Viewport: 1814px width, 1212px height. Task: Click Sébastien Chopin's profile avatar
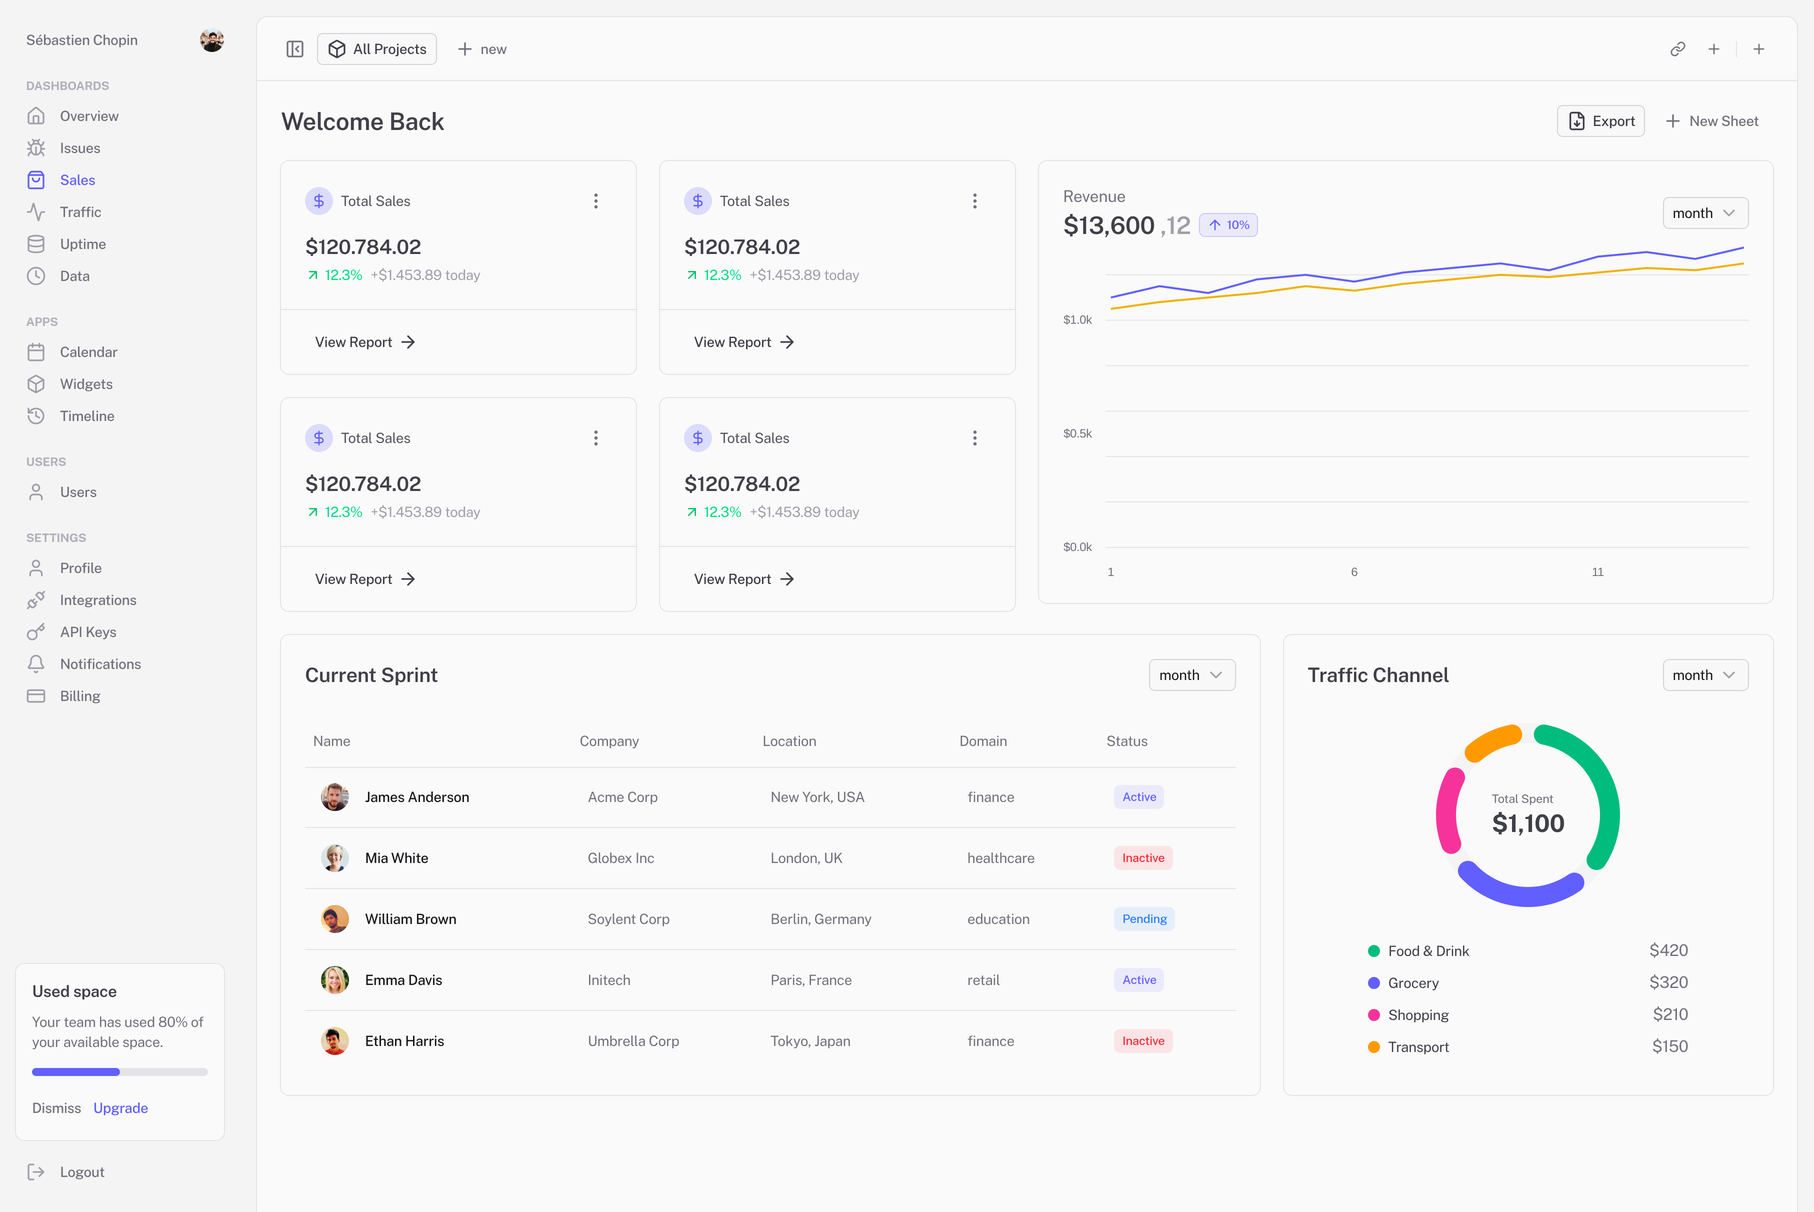coord(211,40)
